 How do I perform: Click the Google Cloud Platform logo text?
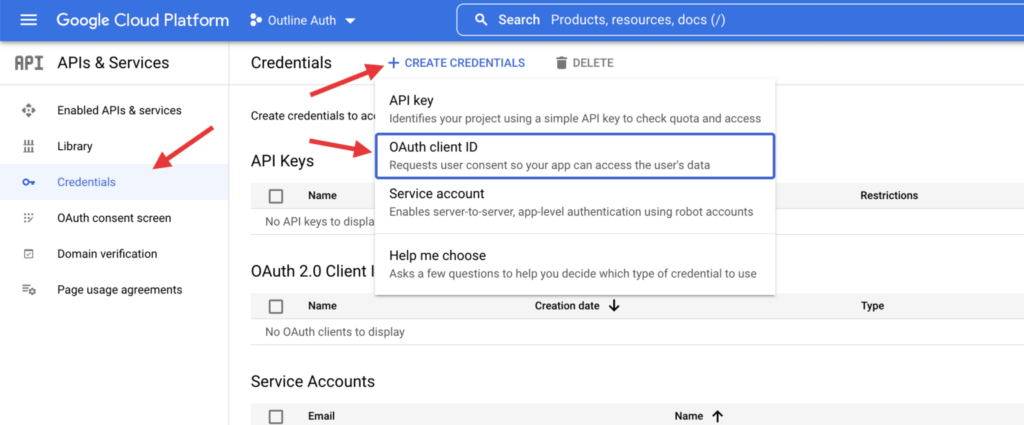(142, 20)
